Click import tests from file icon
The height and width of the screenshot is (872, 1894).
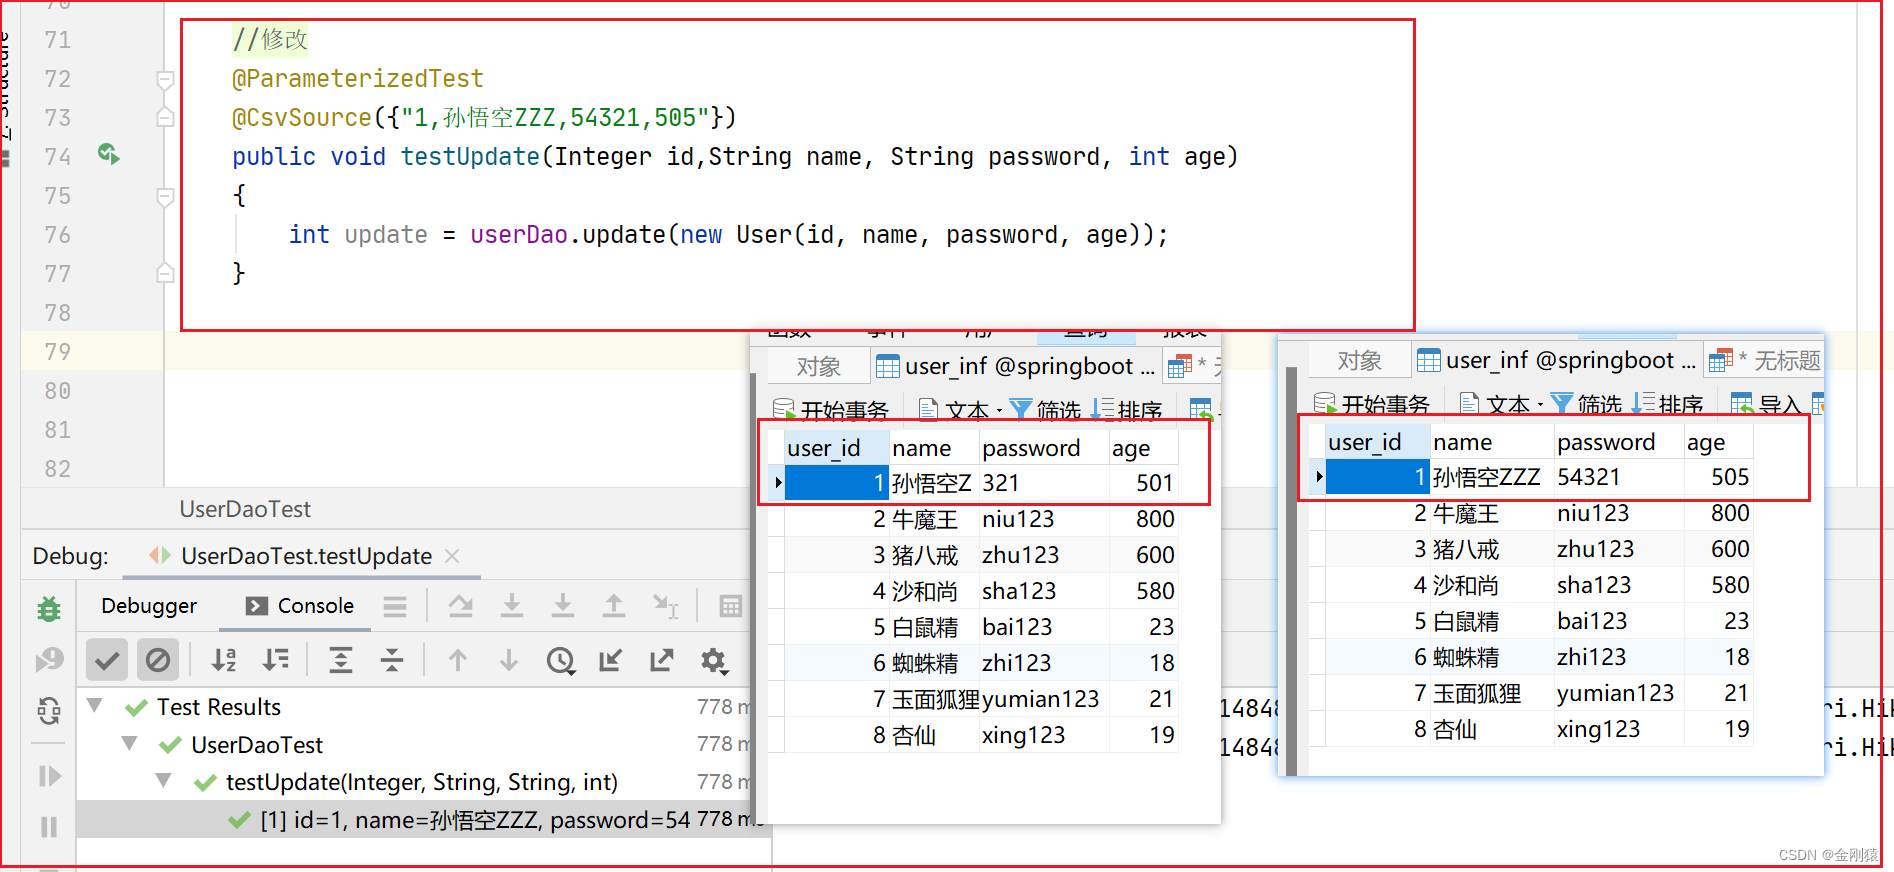point(610,660)
